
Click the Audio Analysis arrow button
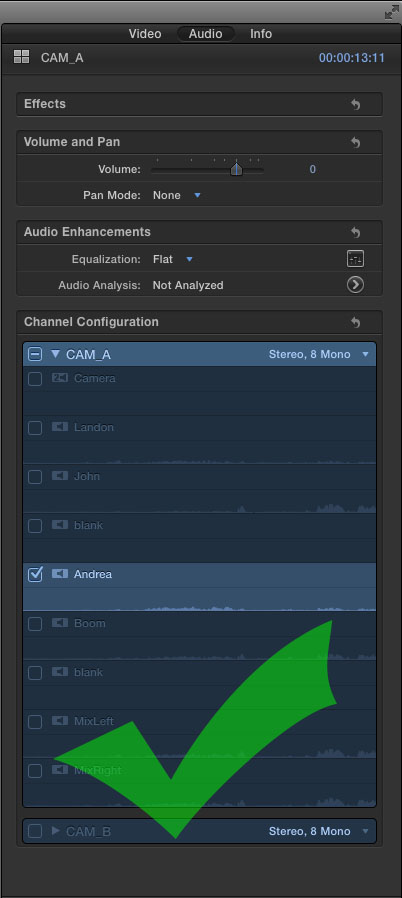tap(356, 285)
